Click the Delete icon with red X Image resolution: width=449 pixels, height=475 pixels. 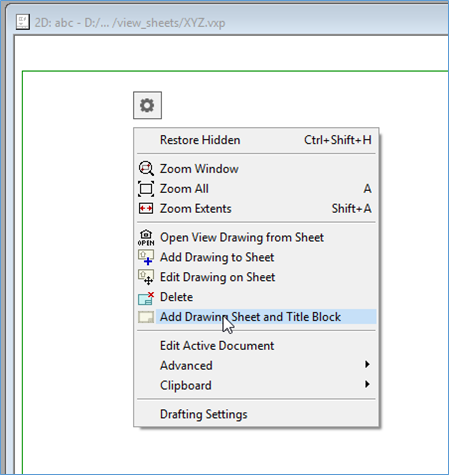(146, 298)
